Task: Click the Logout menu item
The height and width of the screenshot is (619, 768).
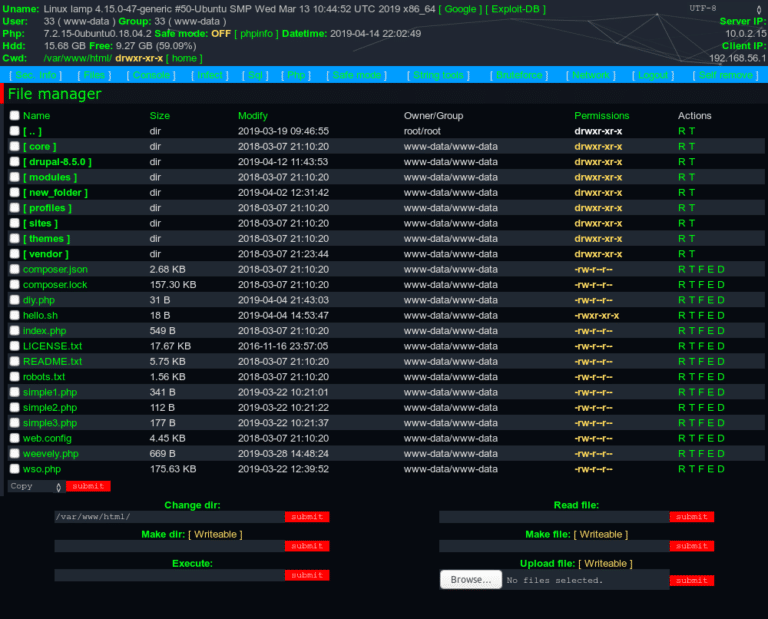Action: click(x=653, y=75)
